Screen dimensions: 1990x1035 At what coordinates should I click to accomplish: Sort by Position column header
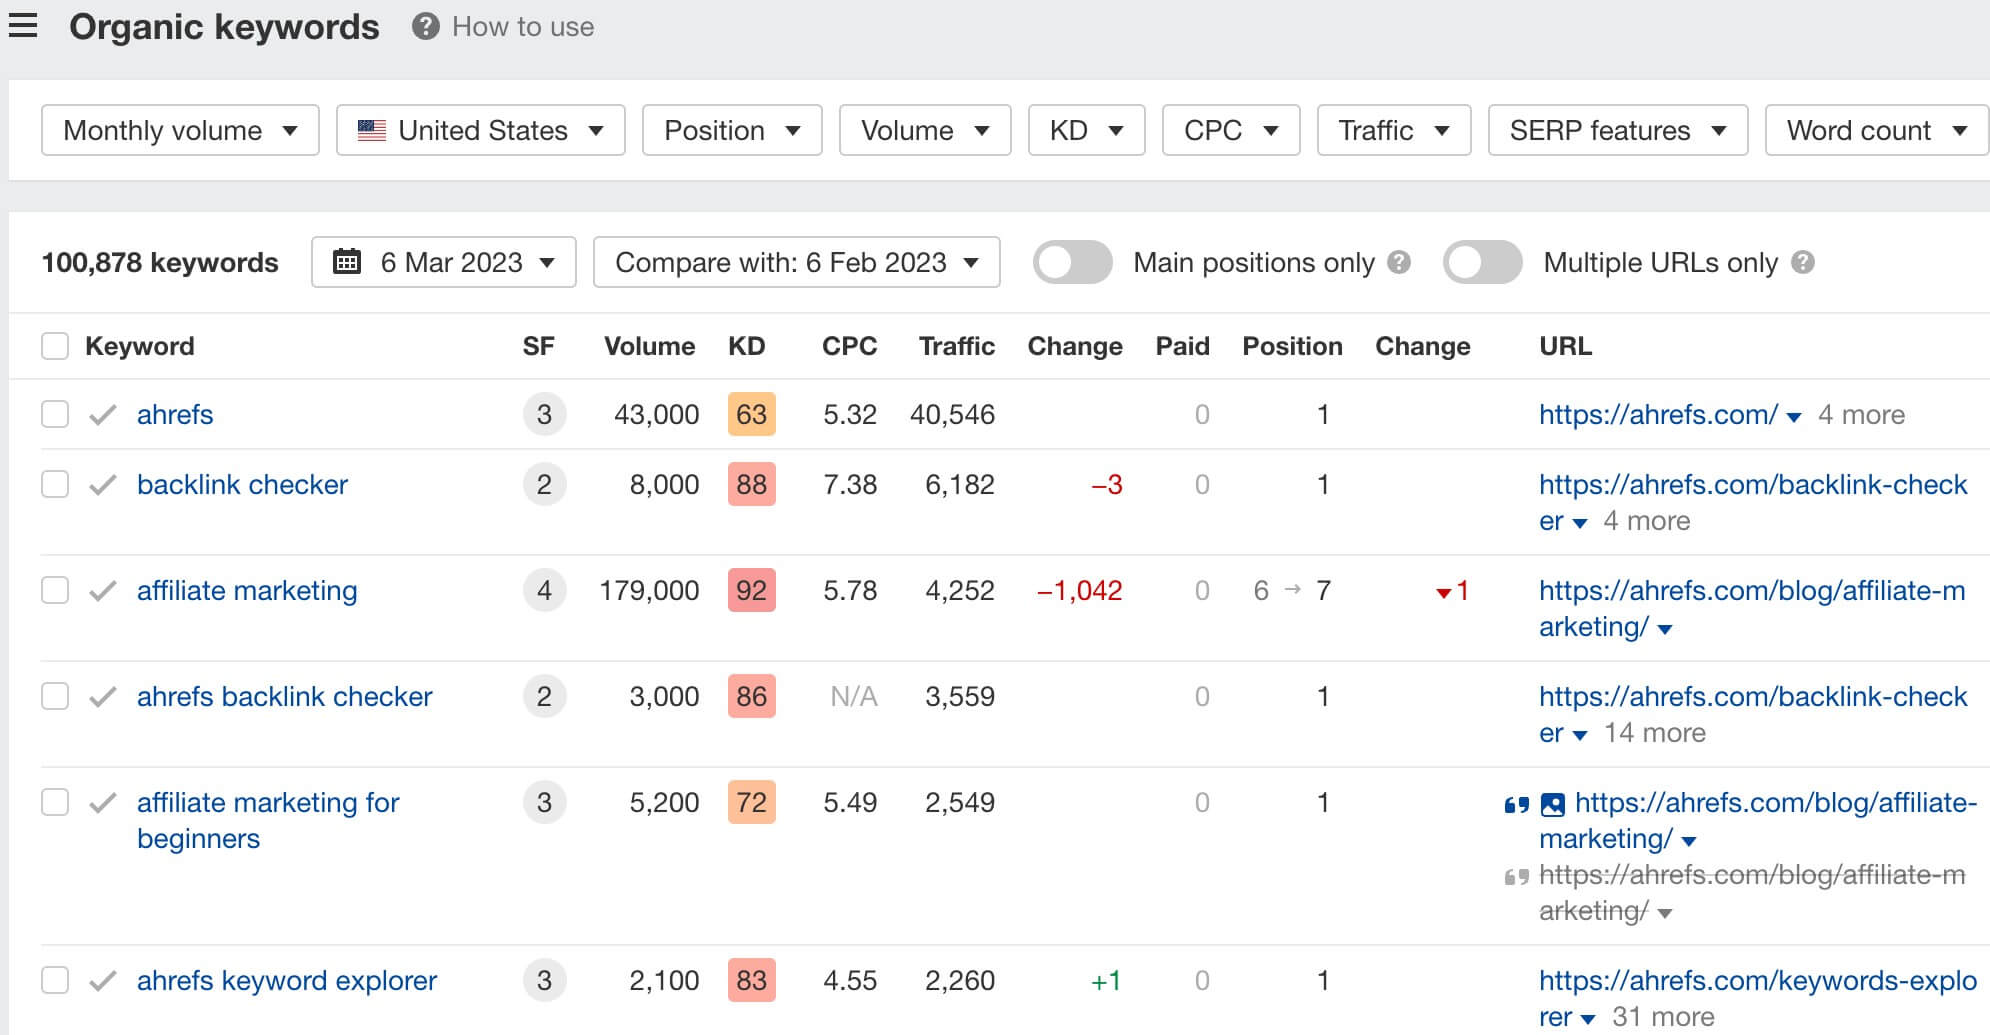pos(1292,346)
